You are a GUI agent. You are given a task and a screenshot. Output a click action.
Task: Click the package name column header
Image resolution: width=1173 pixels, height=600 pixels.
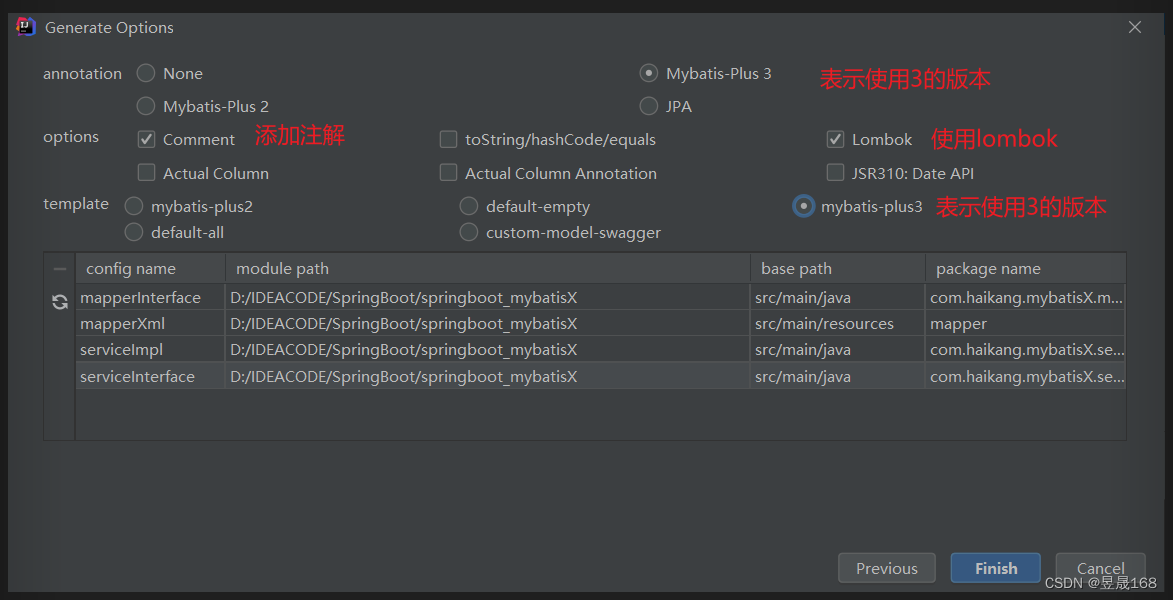tap(1026, 269)
